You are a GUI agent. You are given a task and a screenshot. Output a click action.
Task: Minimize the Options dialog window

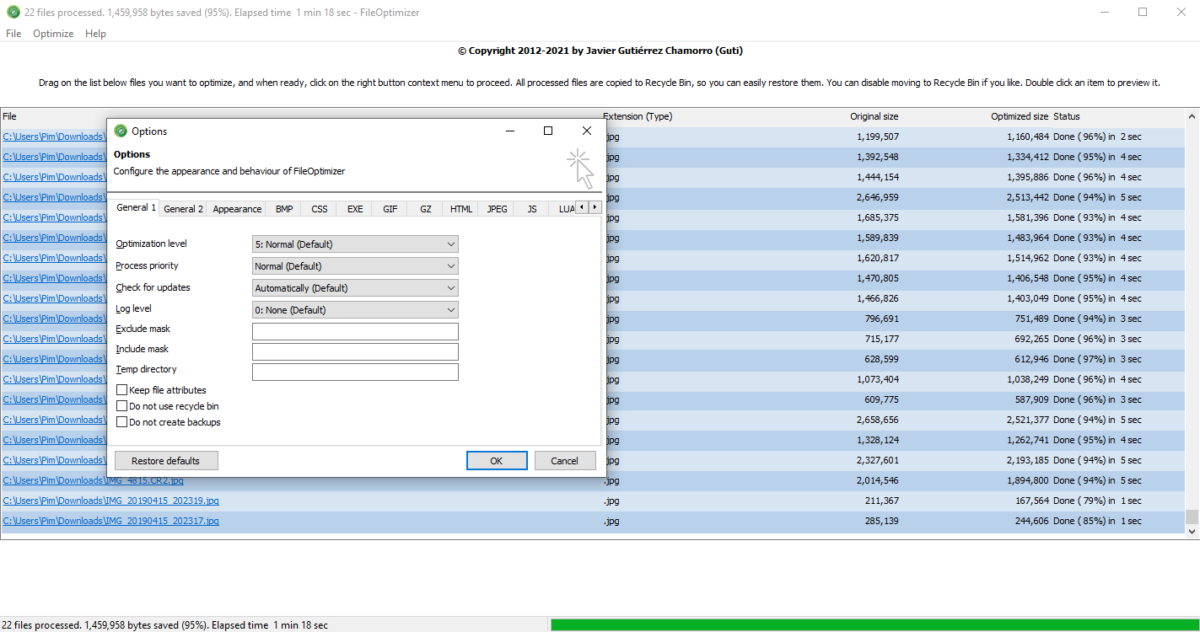(x=509, y=131)
